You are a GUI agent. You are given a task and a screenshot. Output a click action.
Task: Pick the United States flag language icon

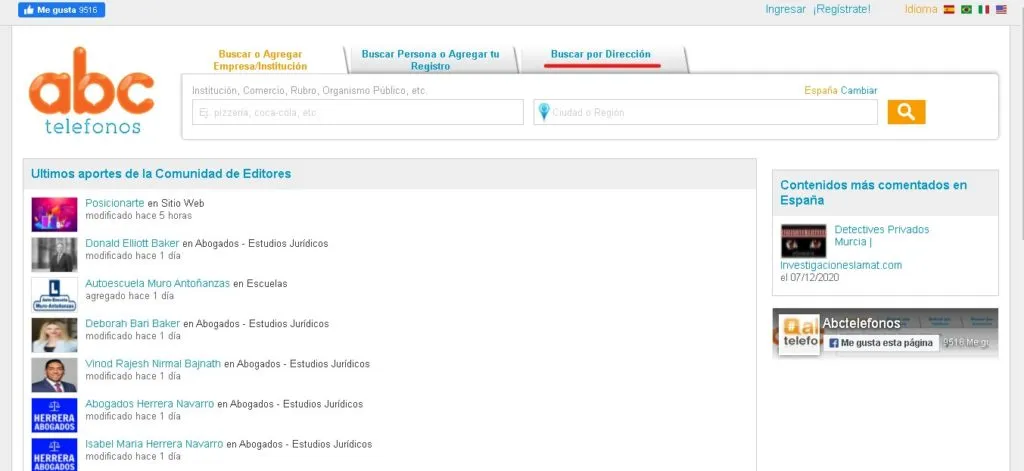pos(1000,9)
